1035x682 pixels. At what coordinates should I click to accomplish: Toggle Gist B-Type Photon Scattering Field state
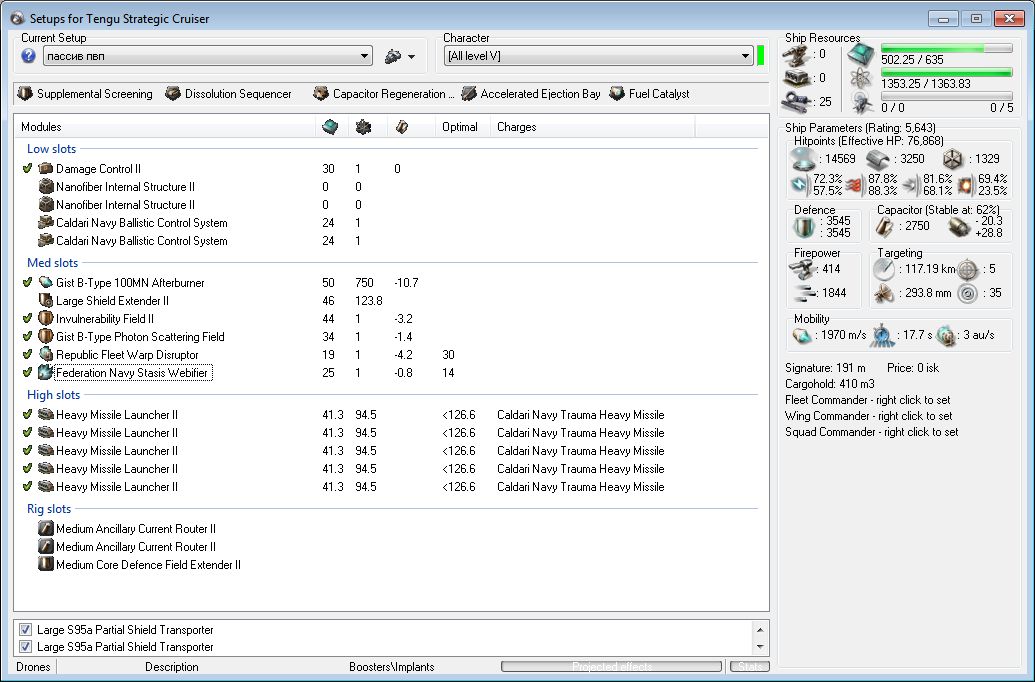(x=27, y=336)
